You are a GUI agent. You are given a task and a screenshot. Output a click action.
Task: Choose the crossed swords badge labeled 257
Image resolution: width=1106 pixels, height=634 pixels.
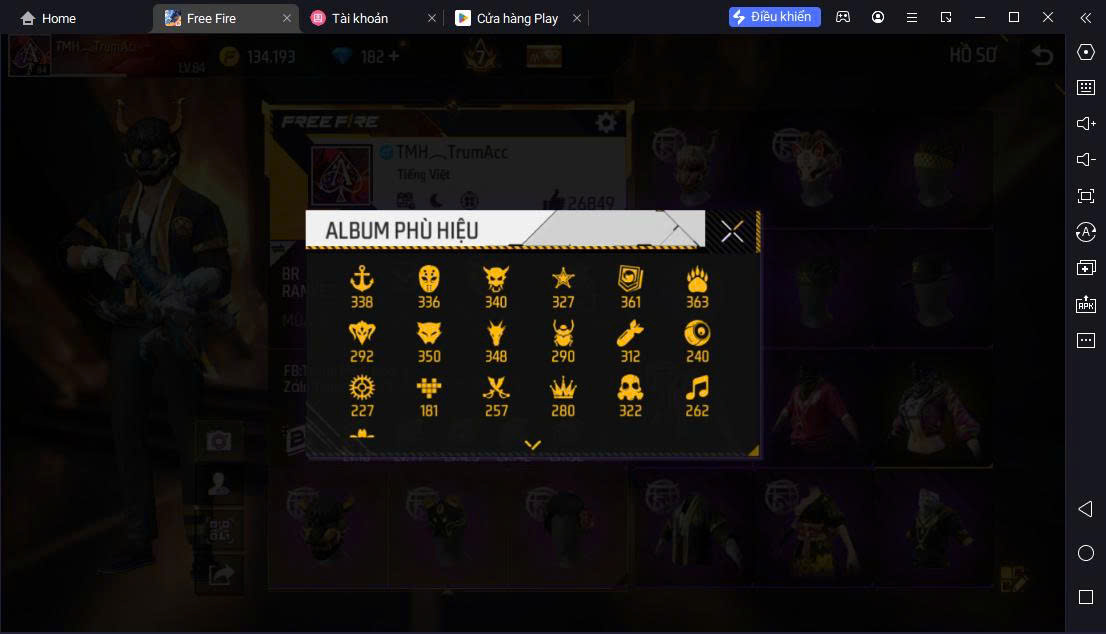pyautogui.click(x=496, y=396)
